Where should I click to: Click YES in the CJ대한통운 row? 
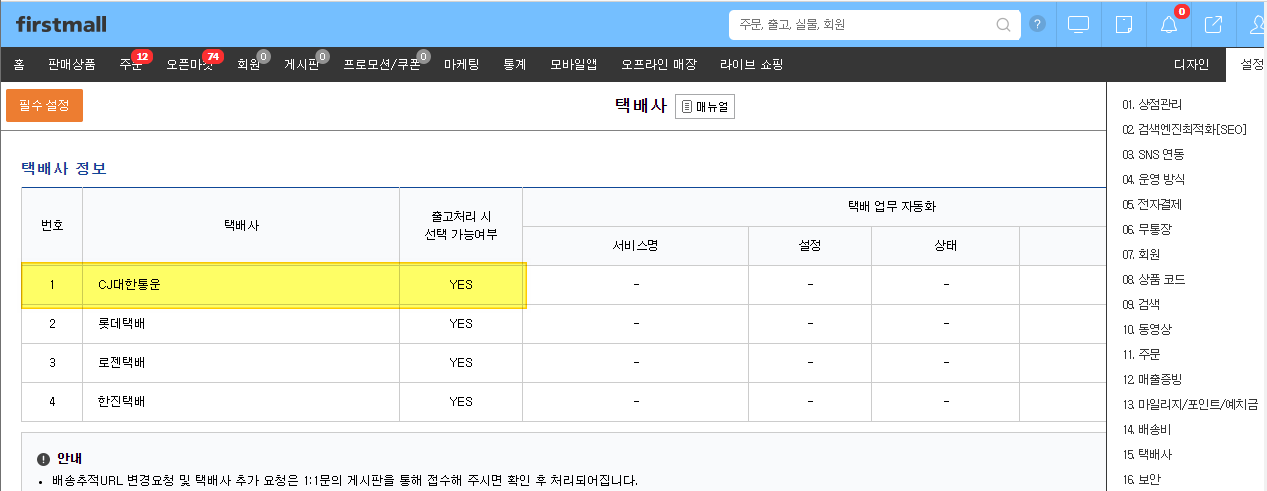point(461,285)
